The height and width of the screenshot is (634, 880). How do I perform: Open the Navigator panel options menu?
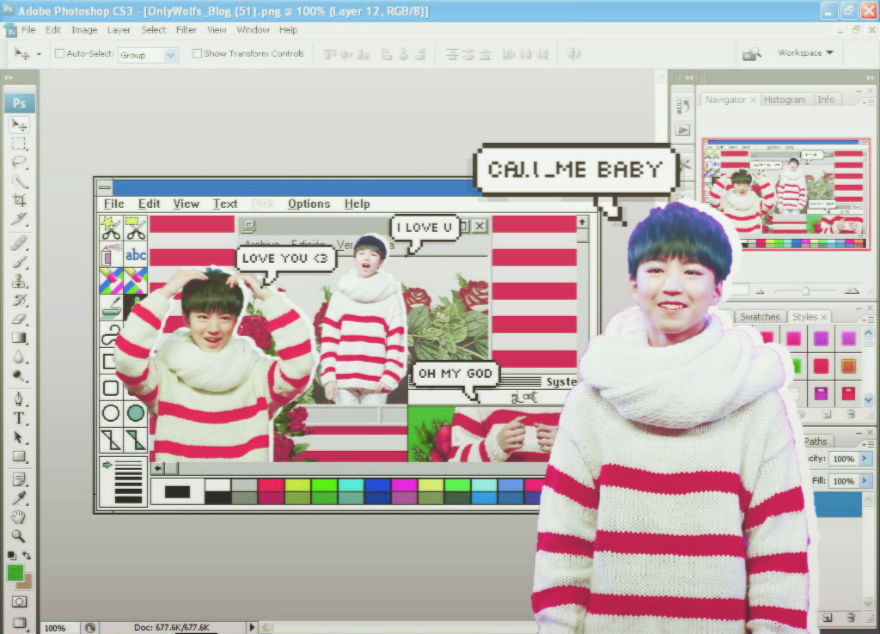(x=867, y=102)
